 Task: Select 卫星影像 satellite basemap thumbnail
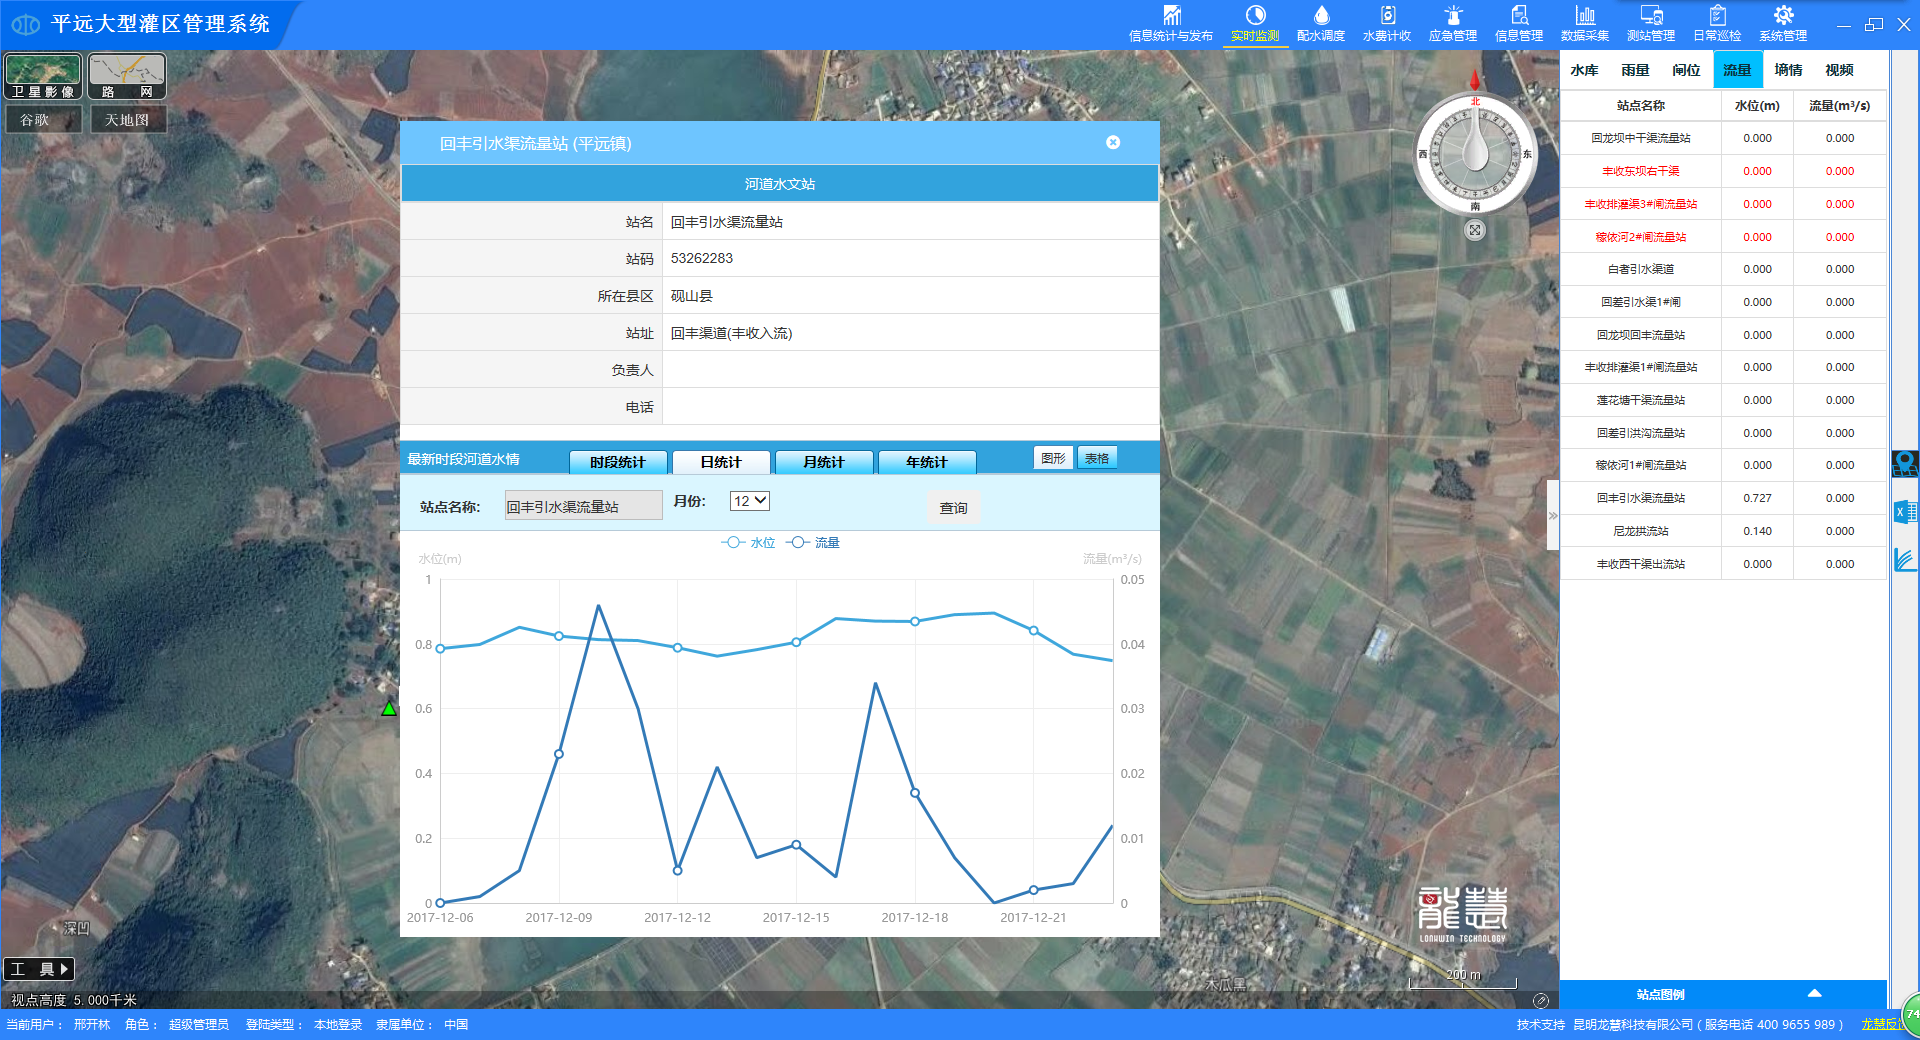43,76
